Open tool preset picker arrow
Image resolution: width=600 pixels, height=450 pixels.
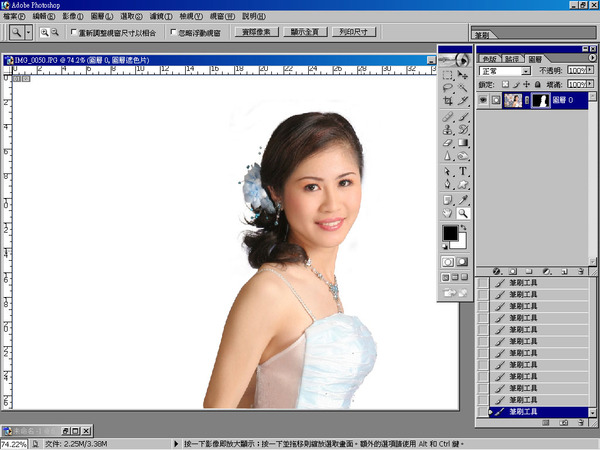pos(28,33)
